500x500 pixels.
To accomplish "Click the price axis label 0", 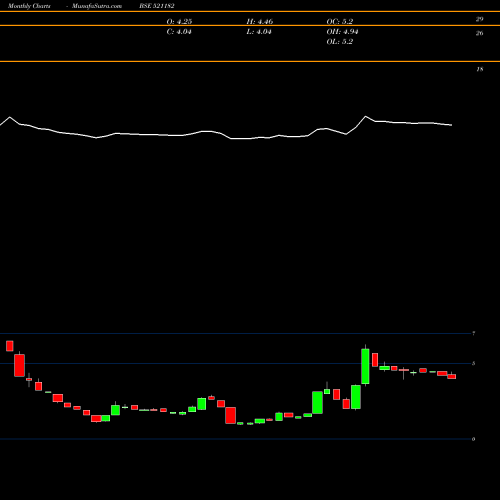I will click(x=474, y=439).
